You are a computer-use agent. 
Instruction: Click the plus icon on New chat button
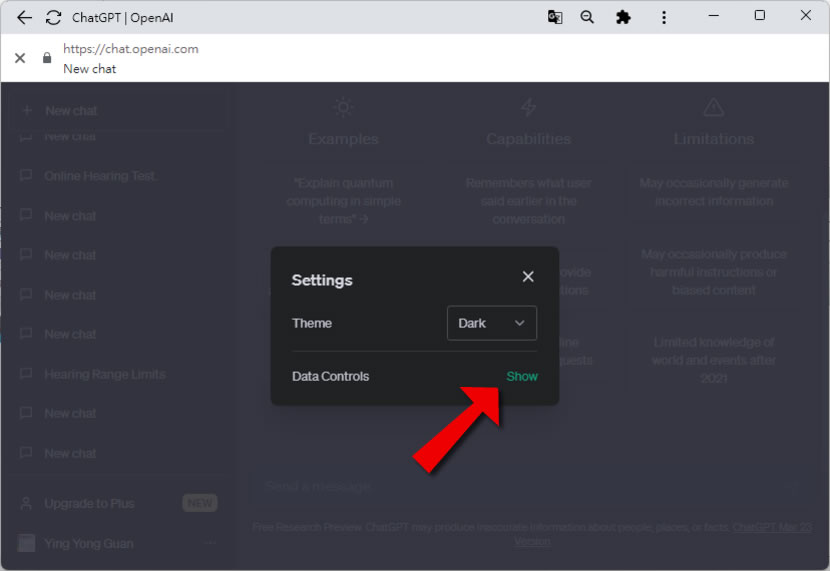(27, 111)
